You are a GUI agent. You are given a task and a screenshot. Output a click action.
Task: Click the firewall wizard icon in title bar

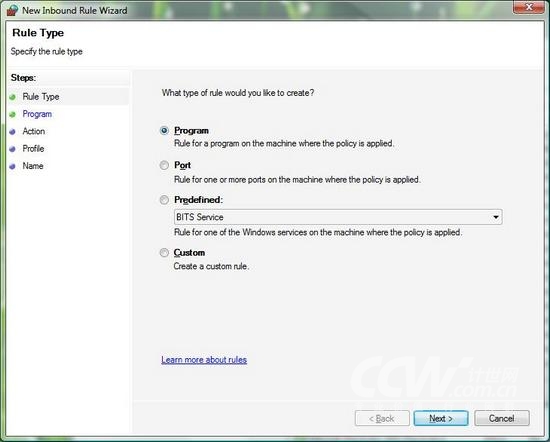point(12,10)
